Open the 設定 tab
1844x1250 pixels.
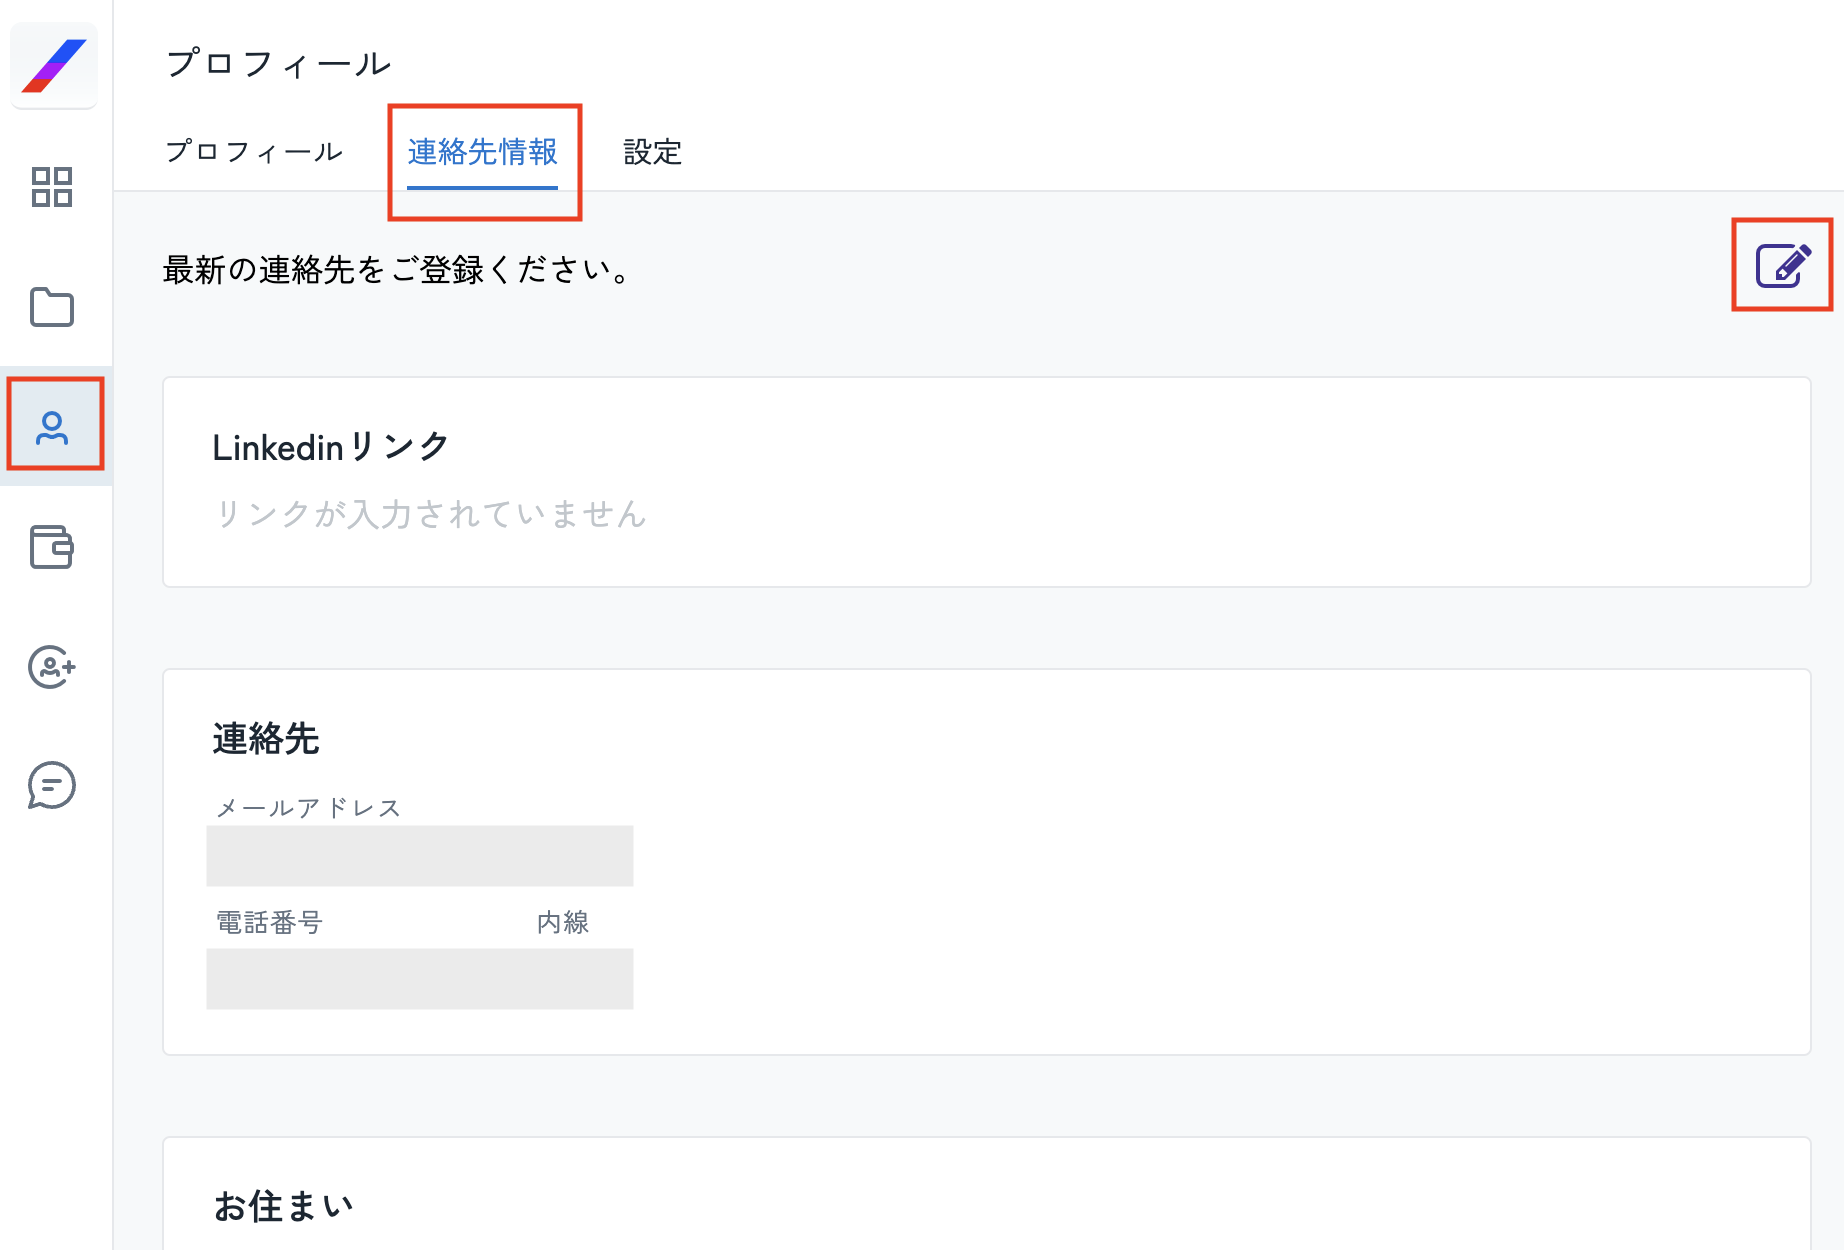point(653,152)
